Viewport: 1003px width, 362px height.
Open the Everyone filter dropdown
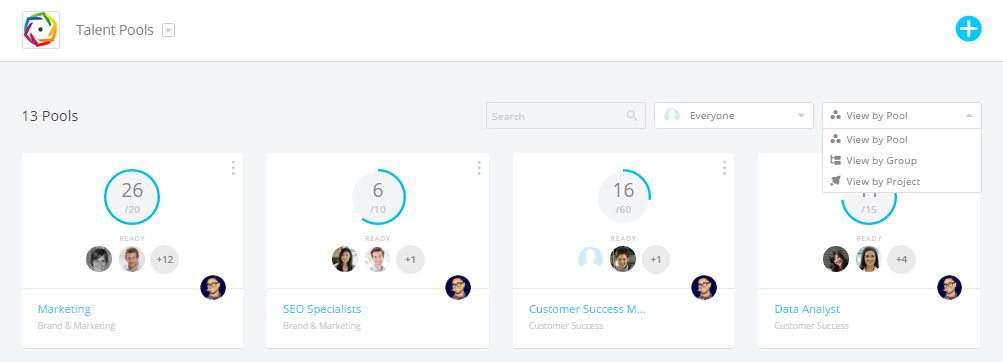(x=734, y=116)
